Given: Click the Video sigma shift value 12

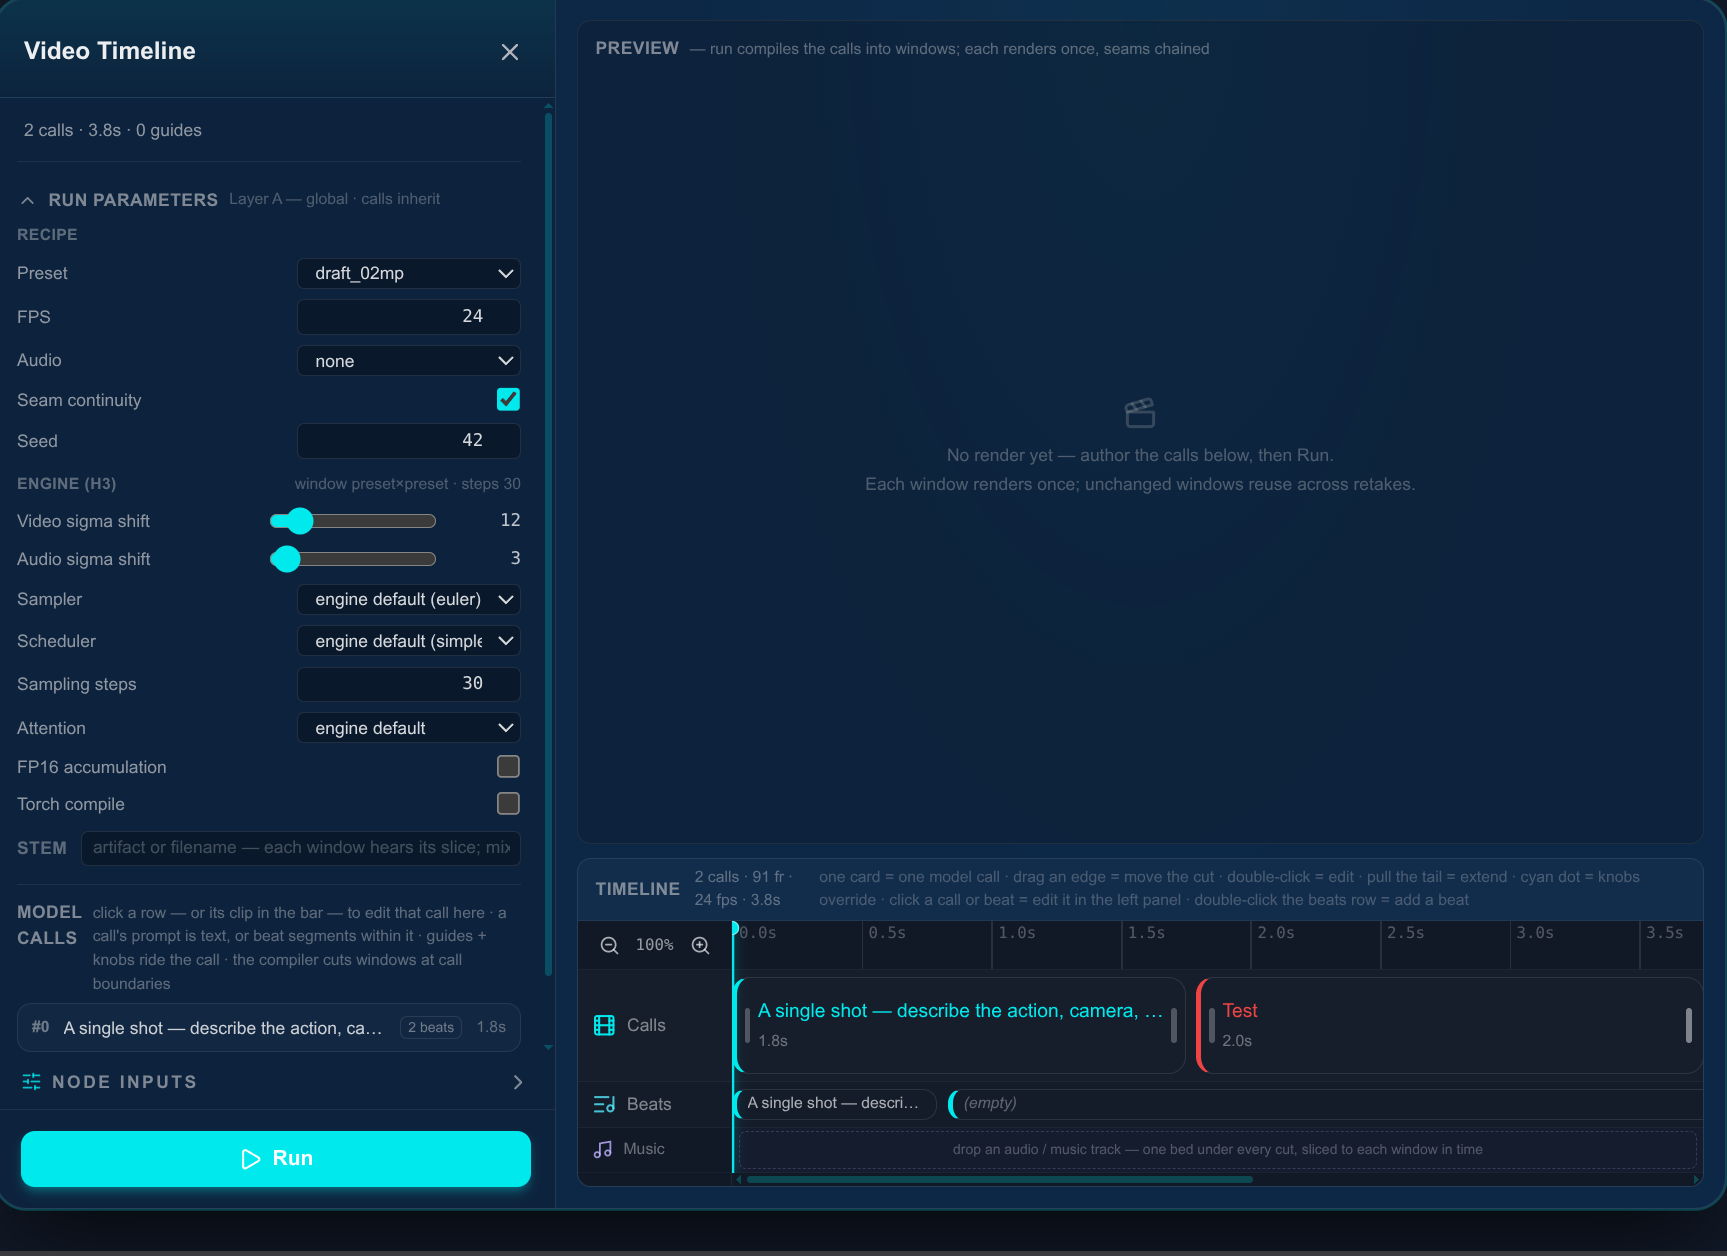Looking at the screenshot, I should [510, 520].
